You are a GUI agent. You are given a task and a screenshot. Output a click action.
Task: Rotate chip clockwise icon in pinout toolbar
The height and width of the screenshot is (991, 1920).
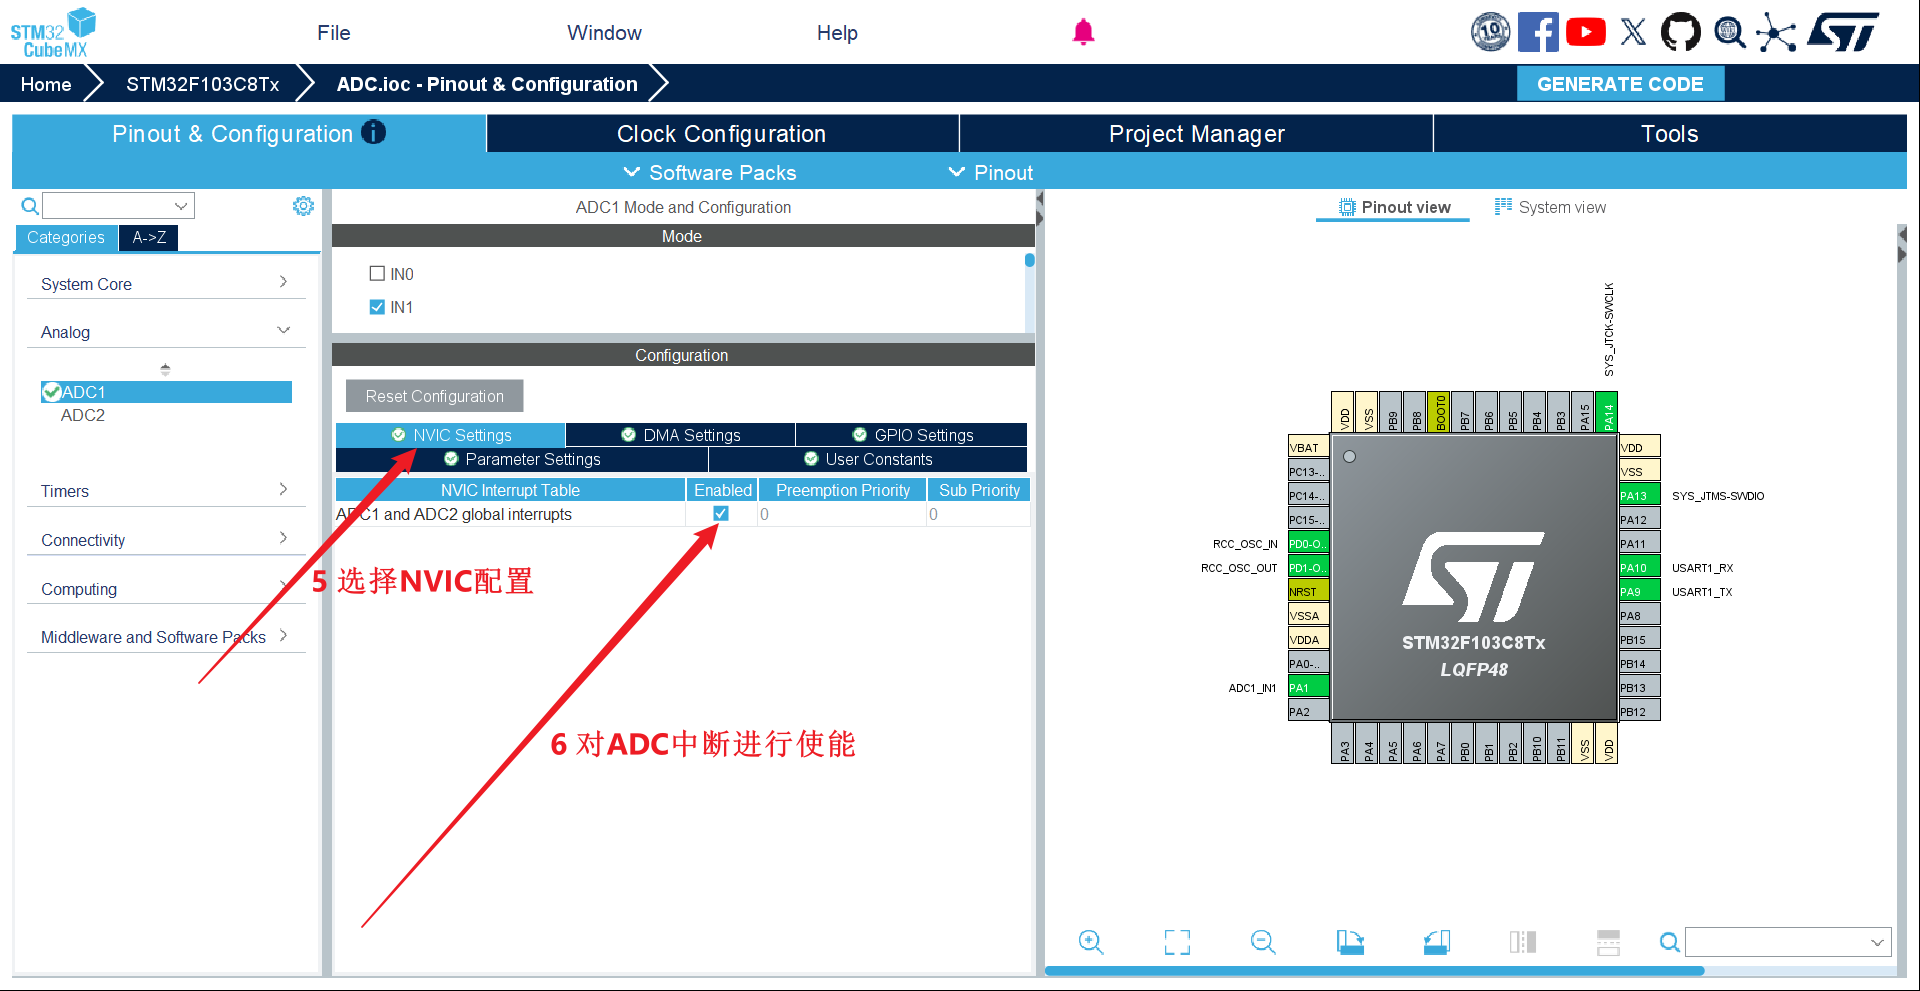pyautogui.click(x=1350, y=942)
